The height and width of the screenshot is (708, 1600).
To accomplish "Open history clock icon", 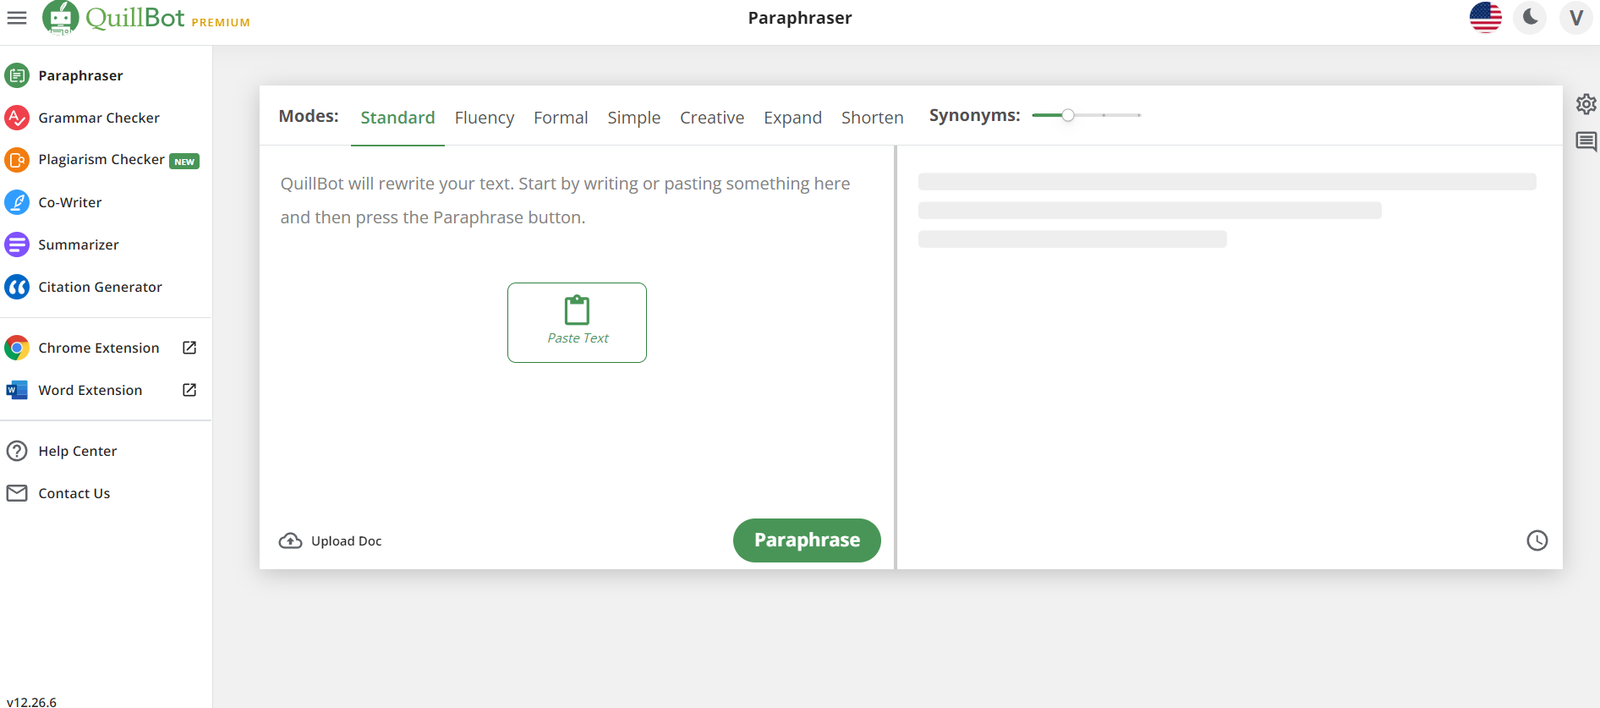I will pyautogui.click(x=1537, y=541).
